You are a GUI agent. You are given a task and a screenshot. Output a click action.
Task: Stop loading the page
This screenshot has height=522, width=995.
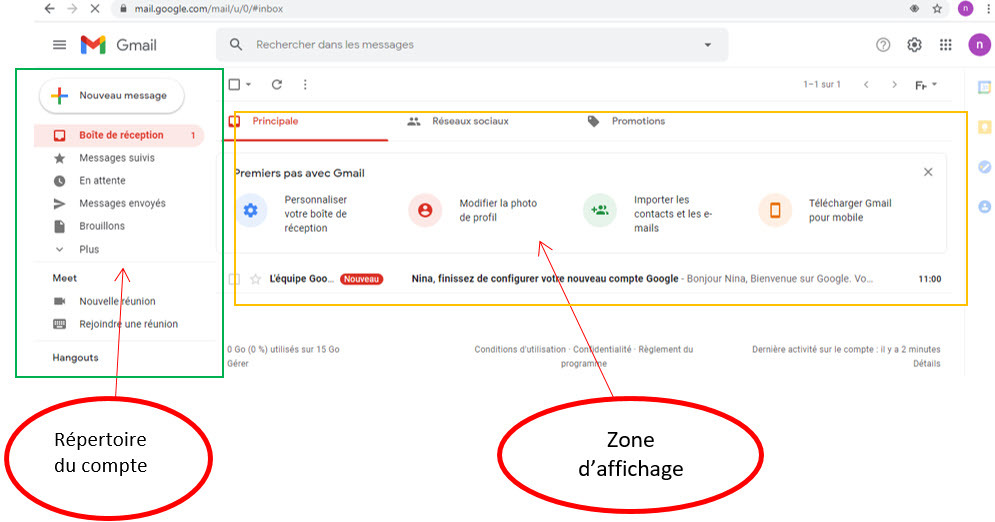[x=95, y=9]
